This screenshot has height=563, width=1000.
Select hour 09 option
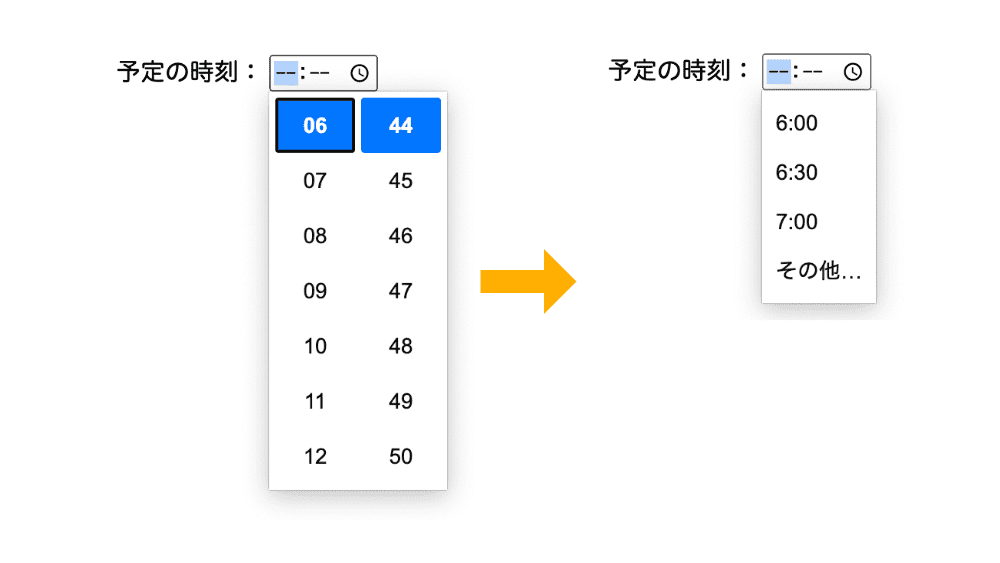(x=315, y=291)
